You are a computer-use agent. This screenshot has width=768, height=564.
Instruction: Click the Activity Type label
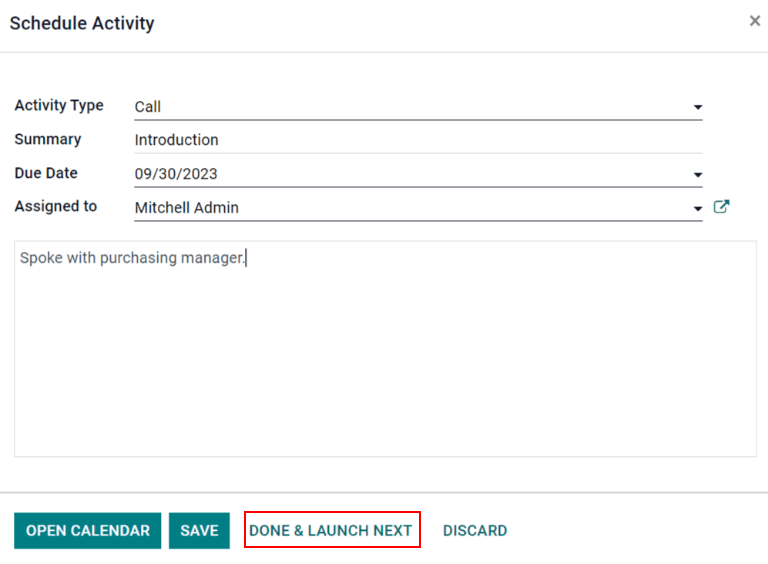point(59,106)
